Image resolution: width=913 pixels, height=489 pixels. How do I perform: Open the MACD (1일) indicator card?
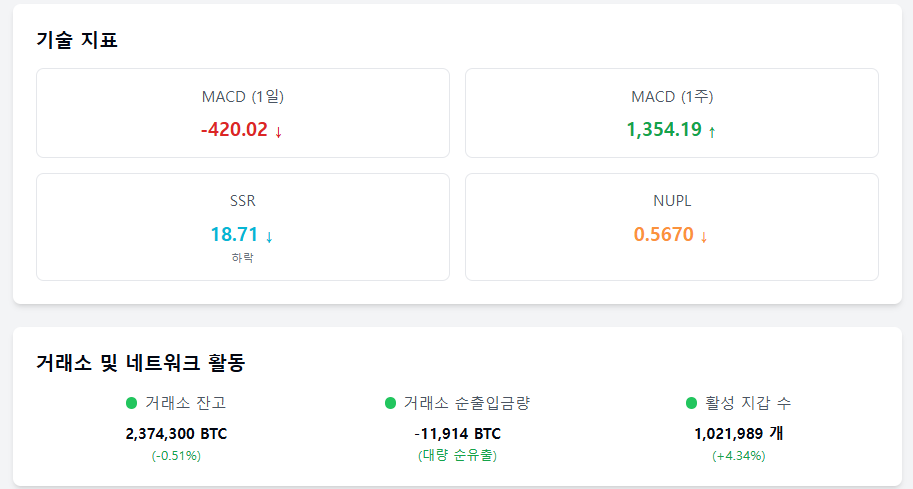(243, 113)
